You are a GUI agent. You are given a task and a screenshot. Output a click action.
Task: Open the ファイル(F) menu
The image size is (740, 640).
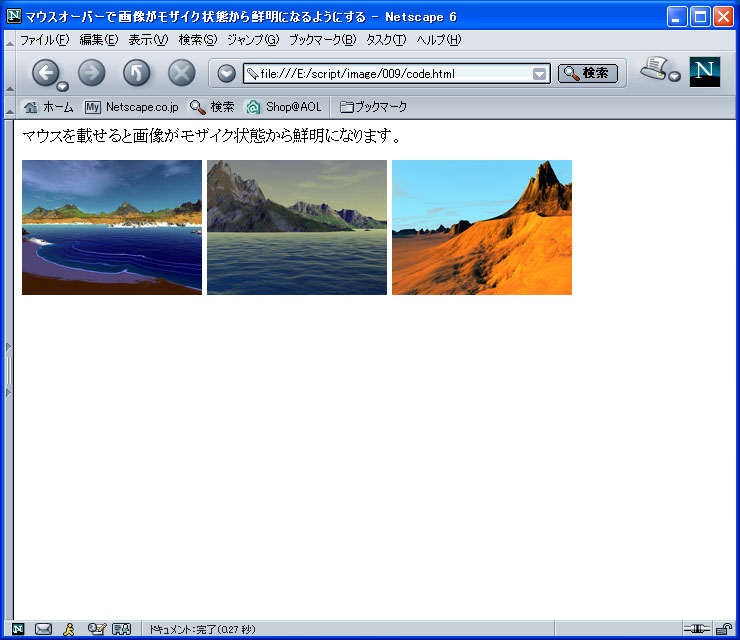coord(44,40)
